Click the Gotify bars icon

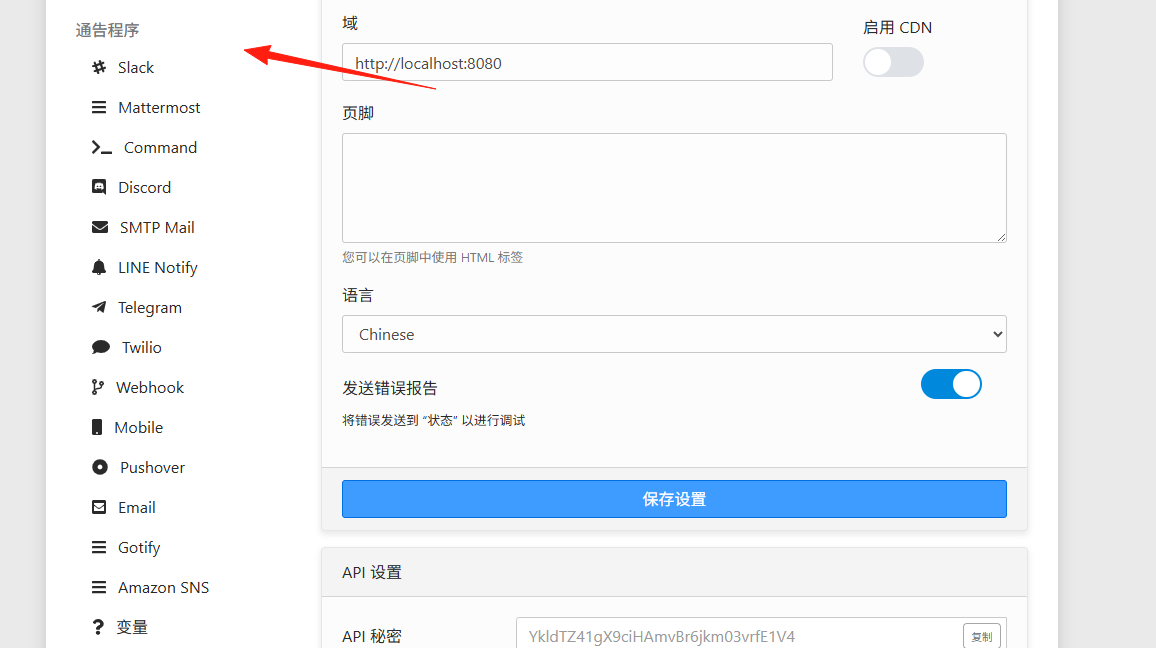pyautogui.click(x=99, y=547)
